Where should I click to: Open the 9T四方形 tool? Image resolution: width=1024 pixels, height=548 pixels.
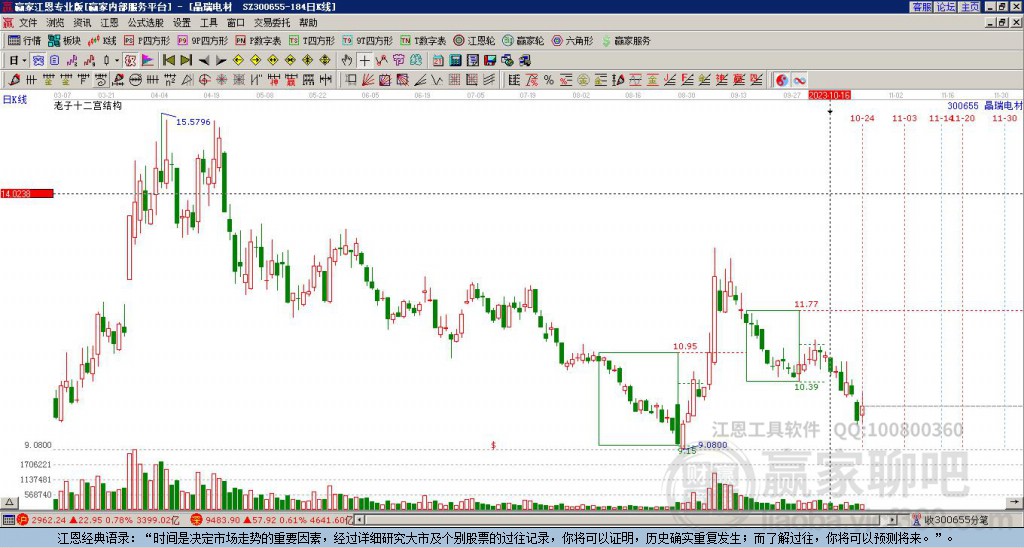coord(368,40)
